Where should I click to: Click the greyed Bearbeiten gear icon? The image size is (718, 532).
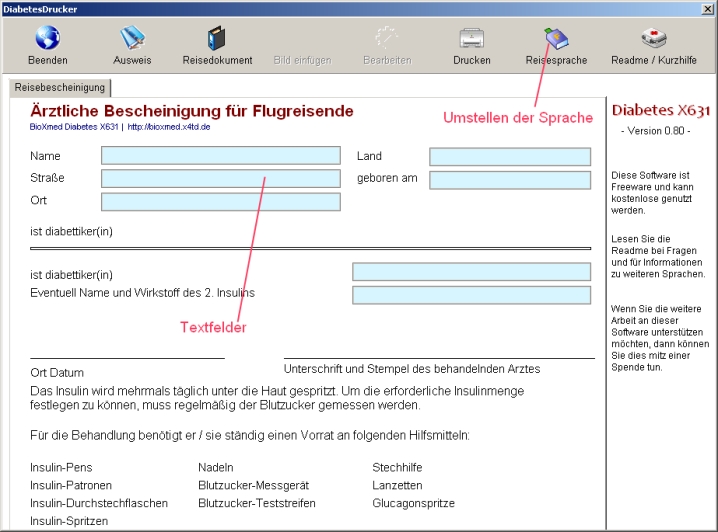click(x=387, y=39)
